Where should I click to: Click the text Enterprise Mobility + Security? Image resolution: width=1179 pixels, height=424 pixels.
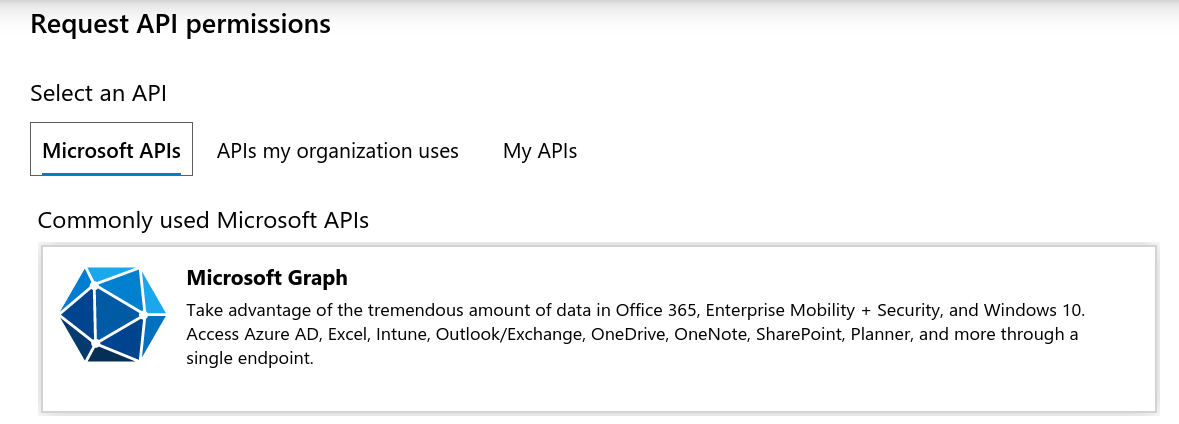823,310
